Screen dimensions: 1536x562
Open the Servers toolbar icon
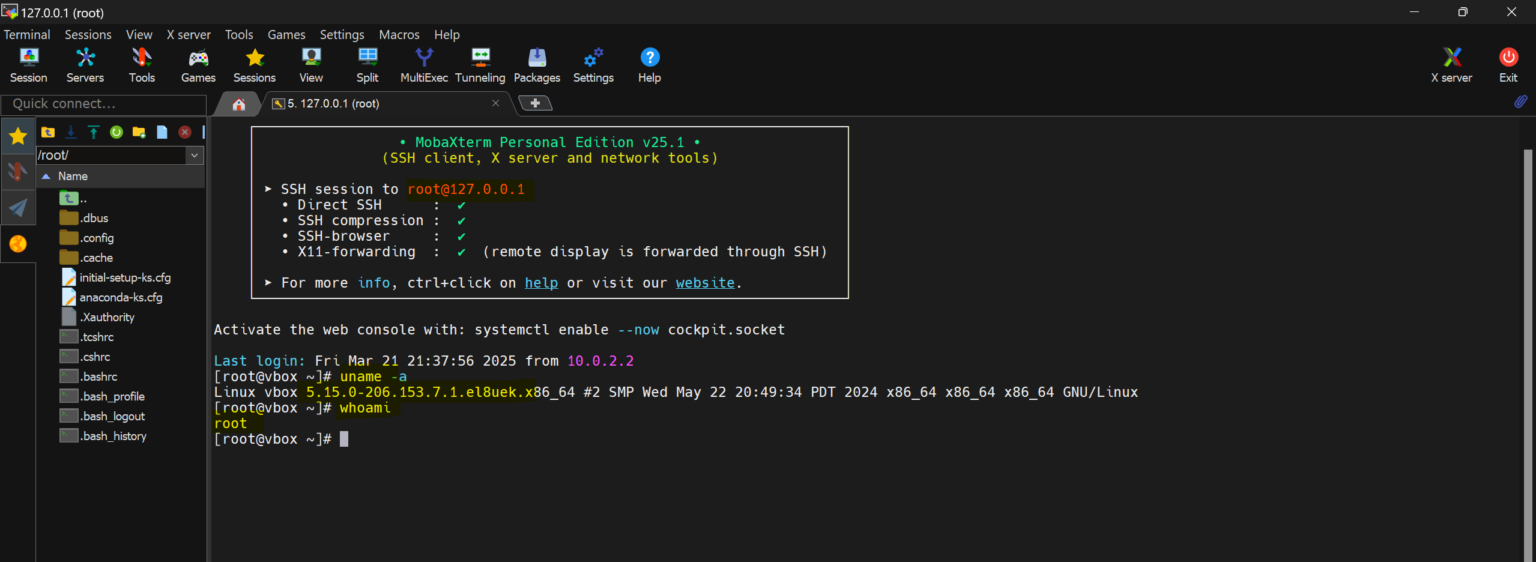[85, 66]
